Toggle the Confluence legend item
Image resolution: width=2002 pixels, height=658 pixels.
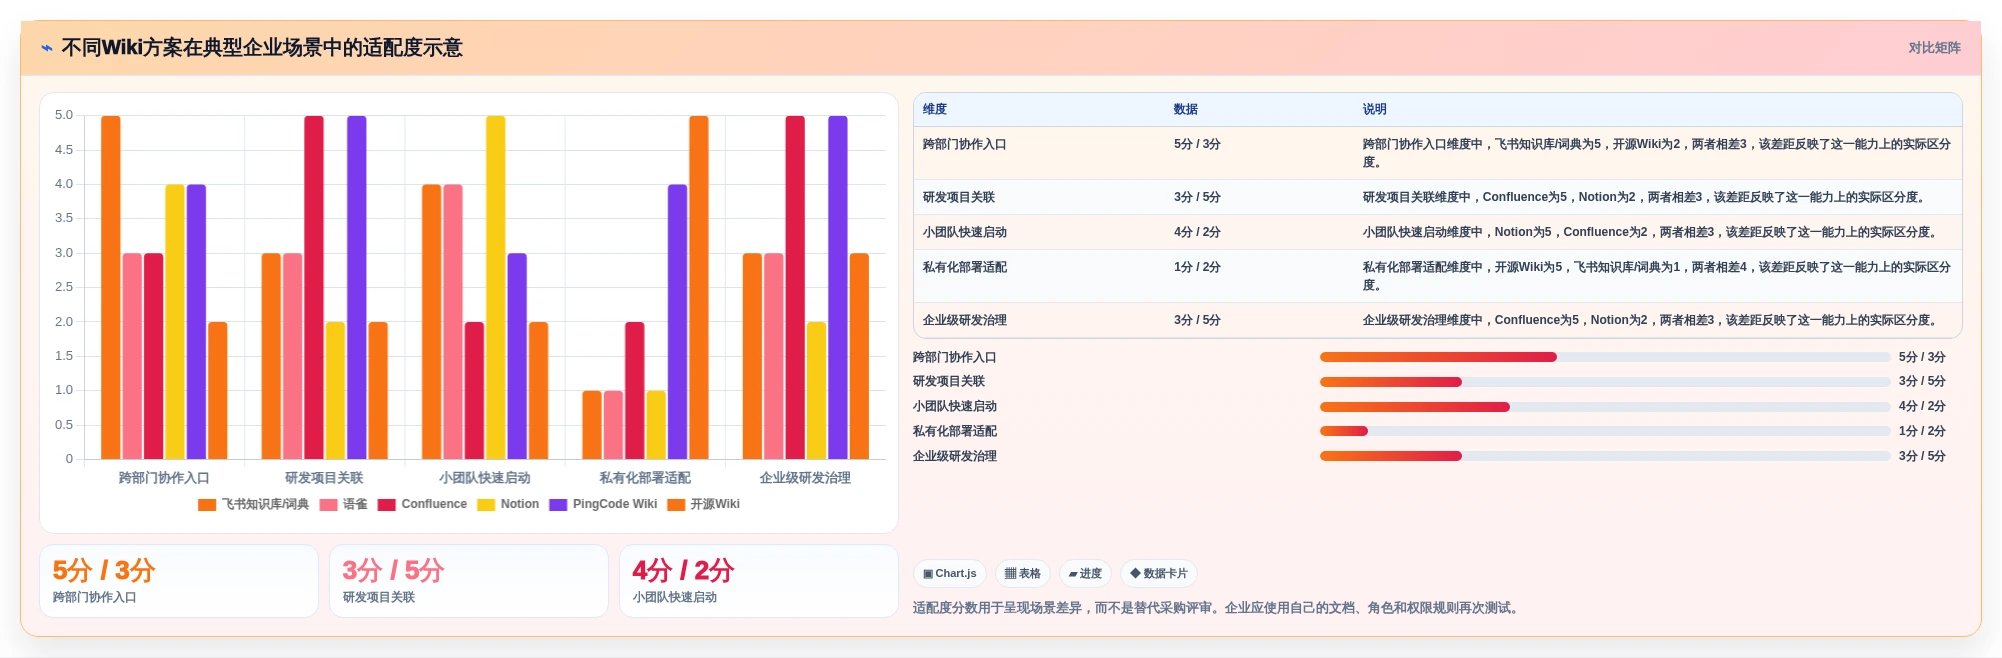point(422,504)
